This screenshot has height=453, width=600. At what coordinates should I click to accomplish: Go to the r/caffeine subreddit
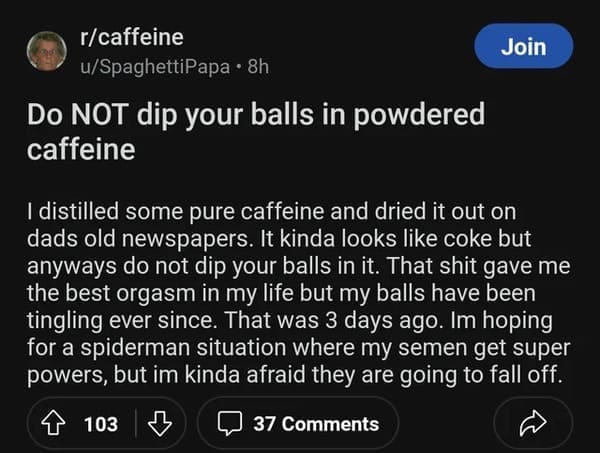[132, 39]
